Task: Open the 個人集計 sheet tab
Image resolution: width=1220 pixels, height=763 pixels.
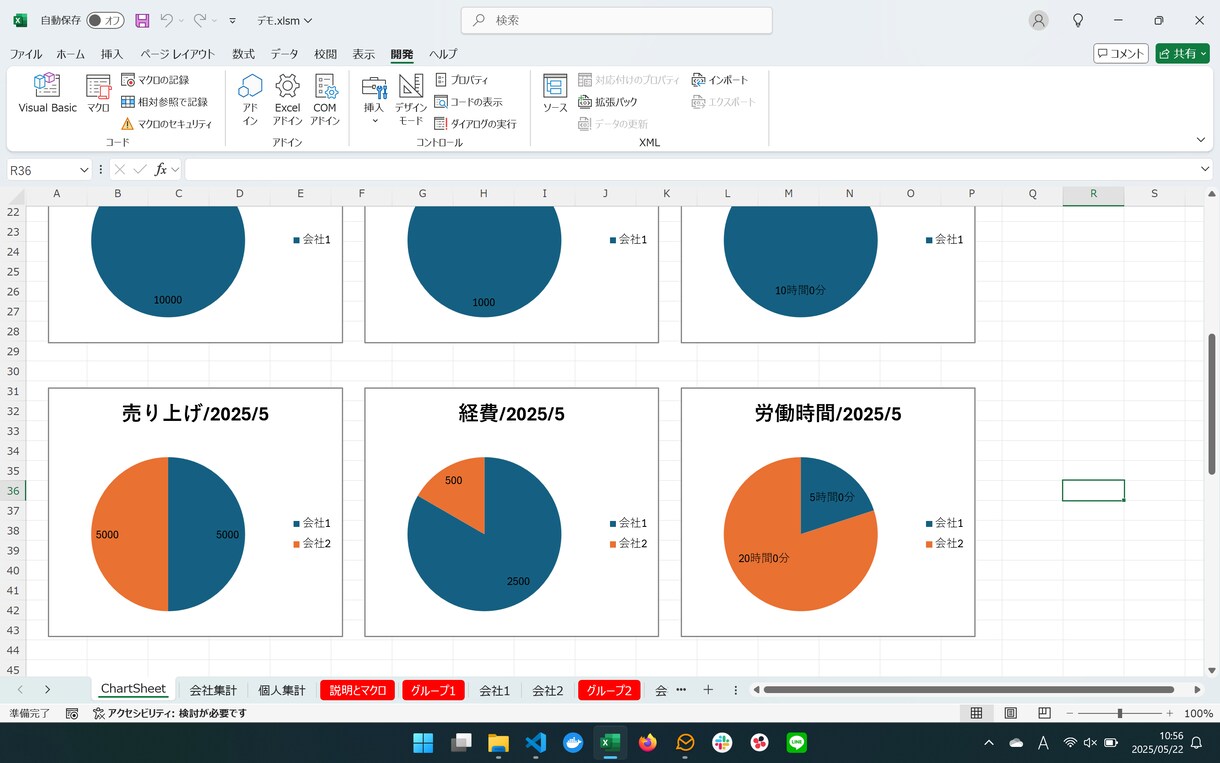Action: (282, 690)
